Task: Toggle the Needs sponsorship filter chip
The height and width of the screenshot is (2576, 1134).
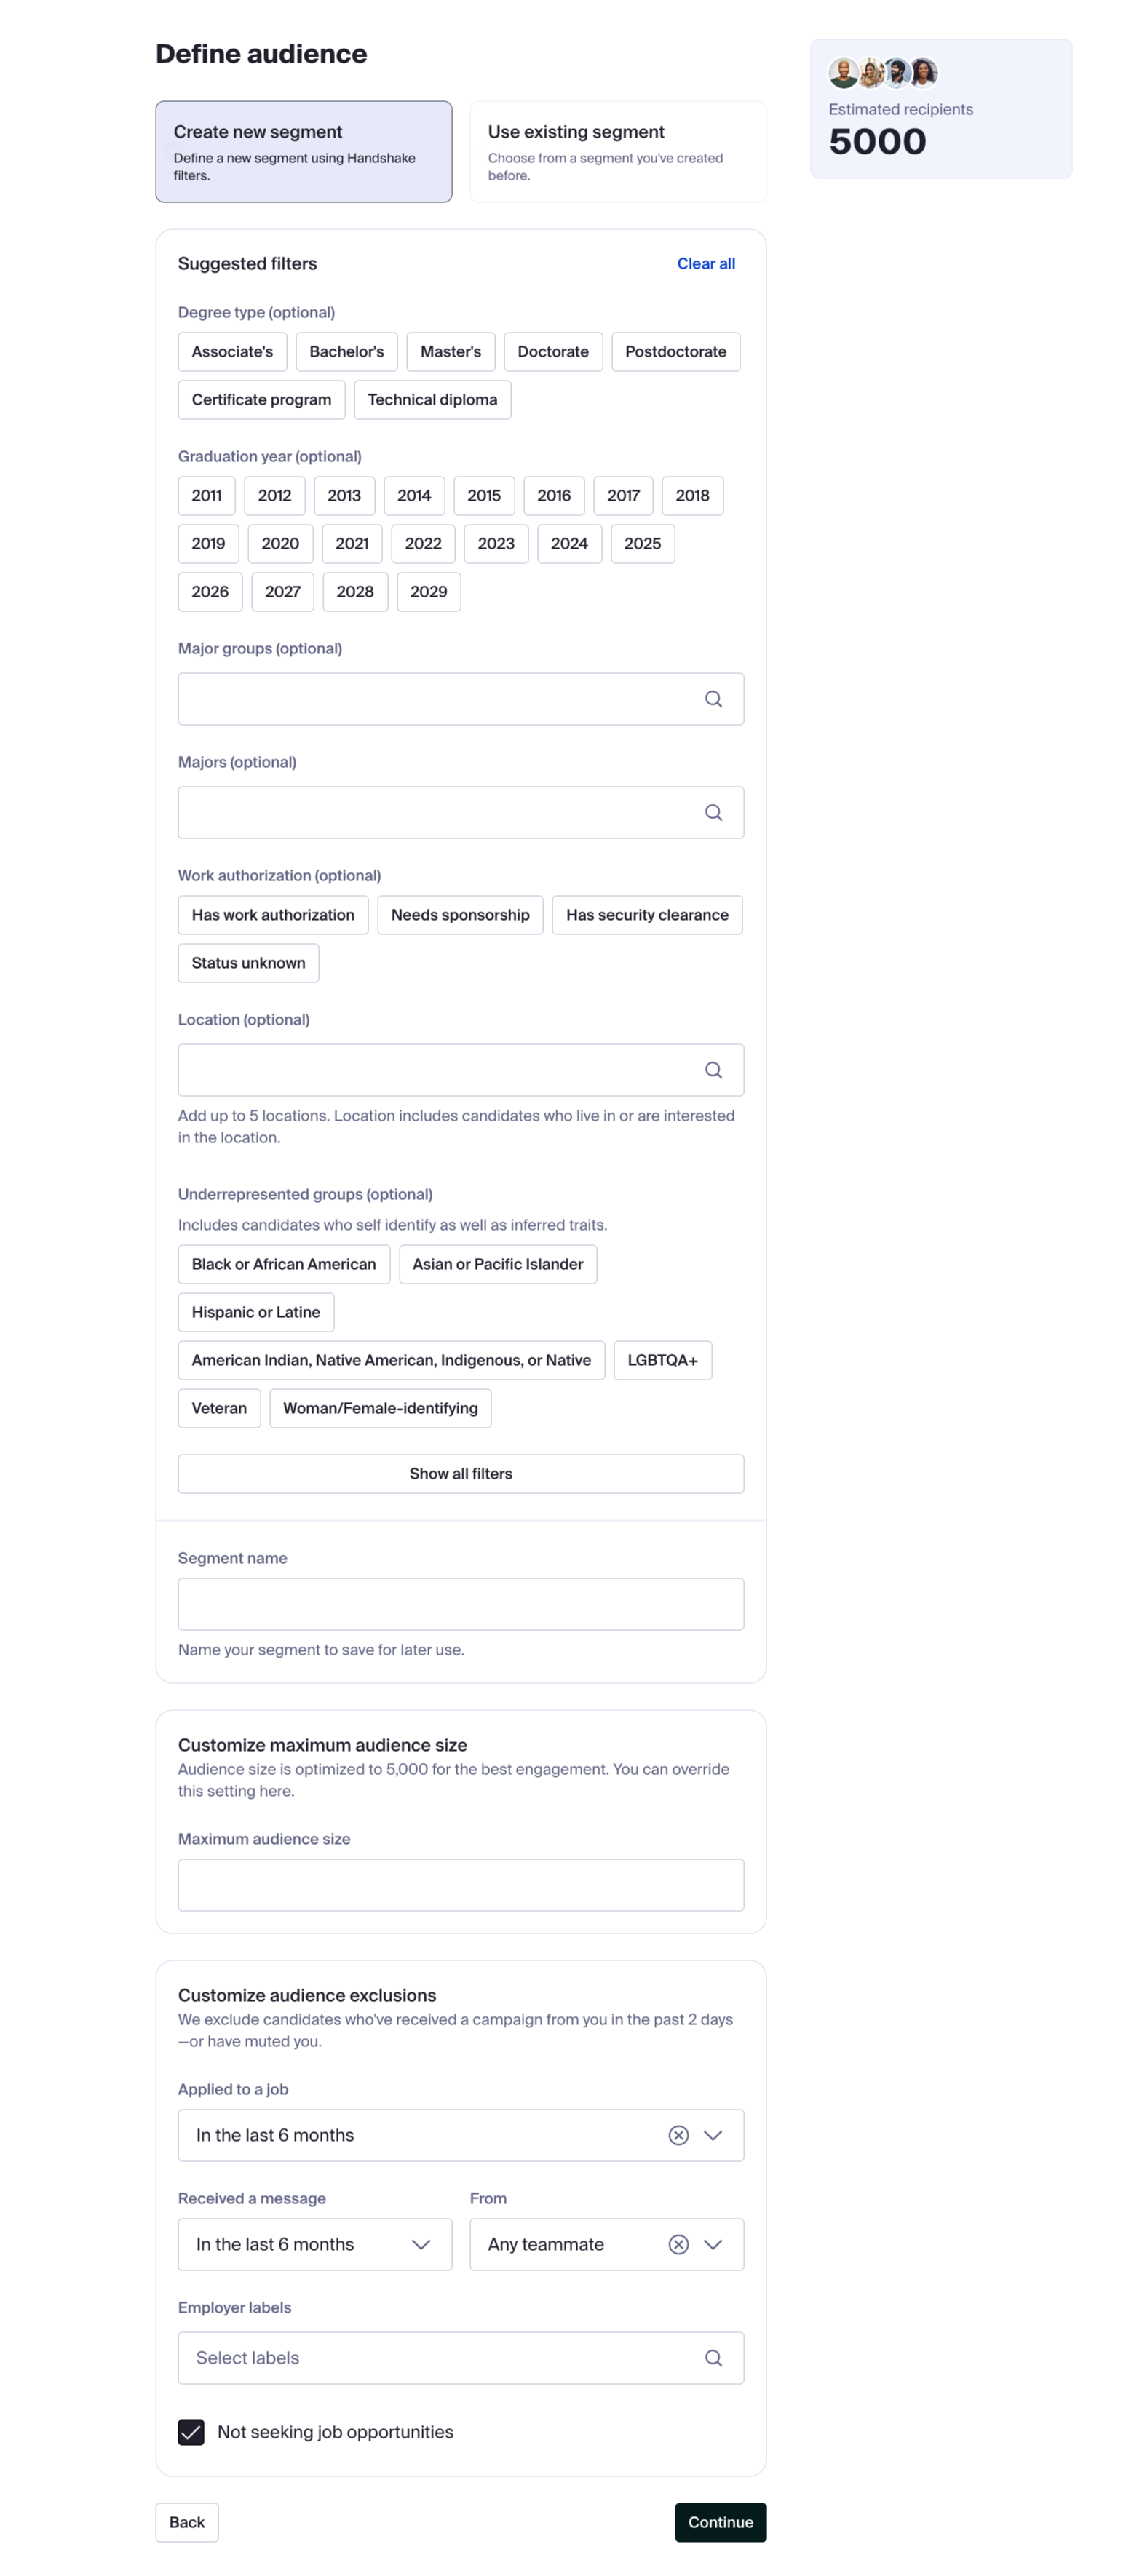Action: [x=460, y=915]
